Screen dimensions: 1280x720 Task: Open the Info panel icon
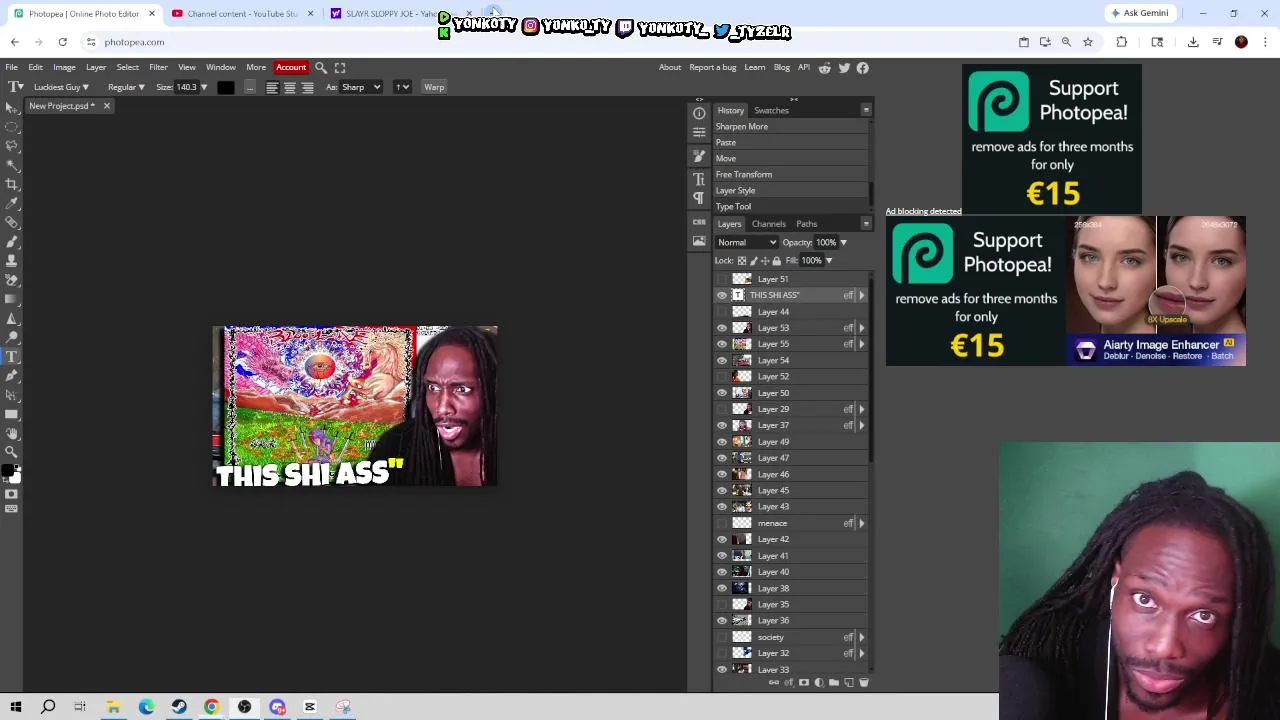(699, 113)
